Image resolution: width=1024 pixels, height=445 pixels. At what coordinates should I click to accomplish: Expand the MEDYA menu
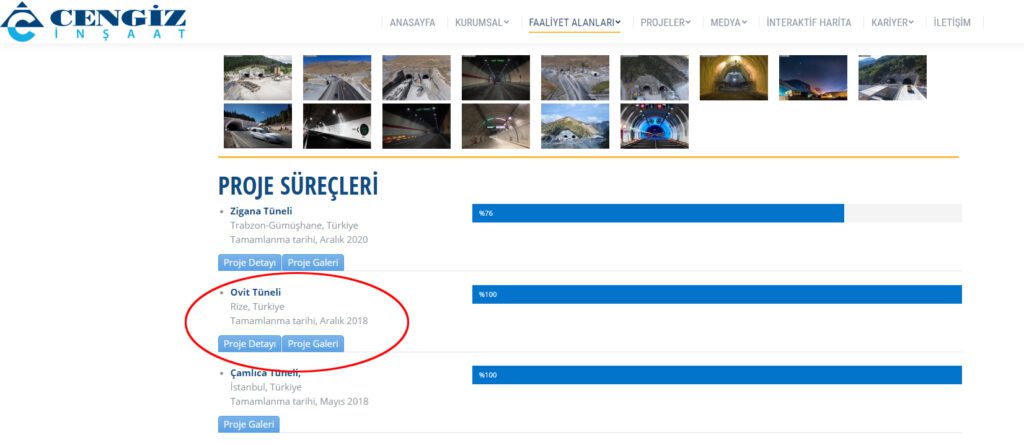[x=728, y=22]
